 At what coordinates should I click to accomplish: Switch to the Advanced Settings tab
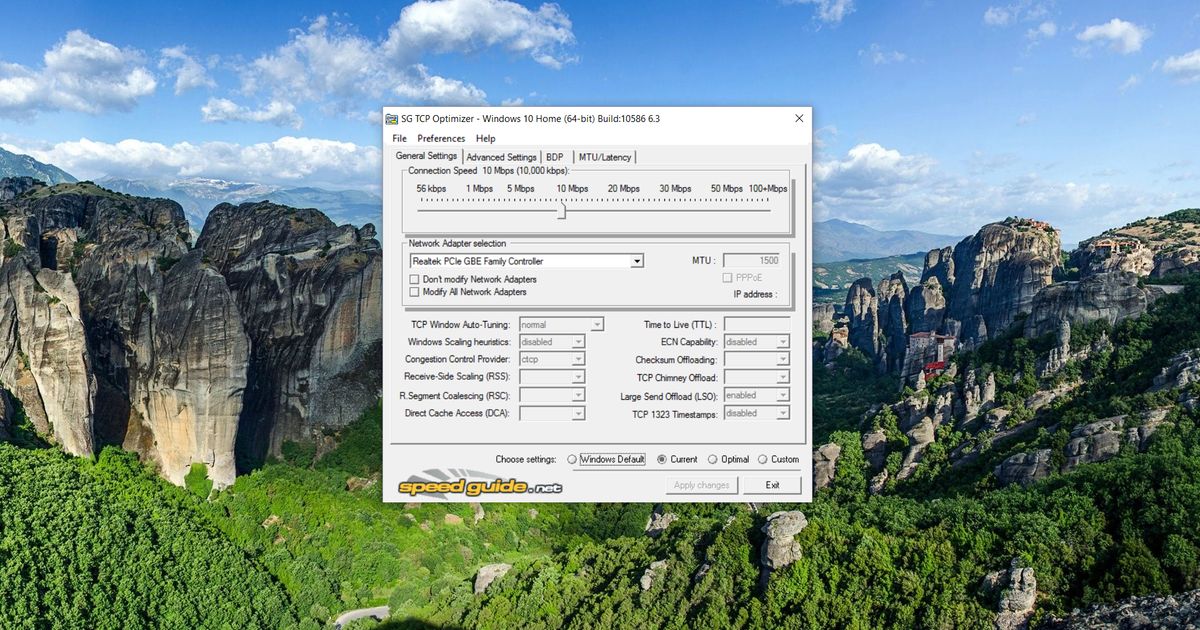tap(501, 157)
